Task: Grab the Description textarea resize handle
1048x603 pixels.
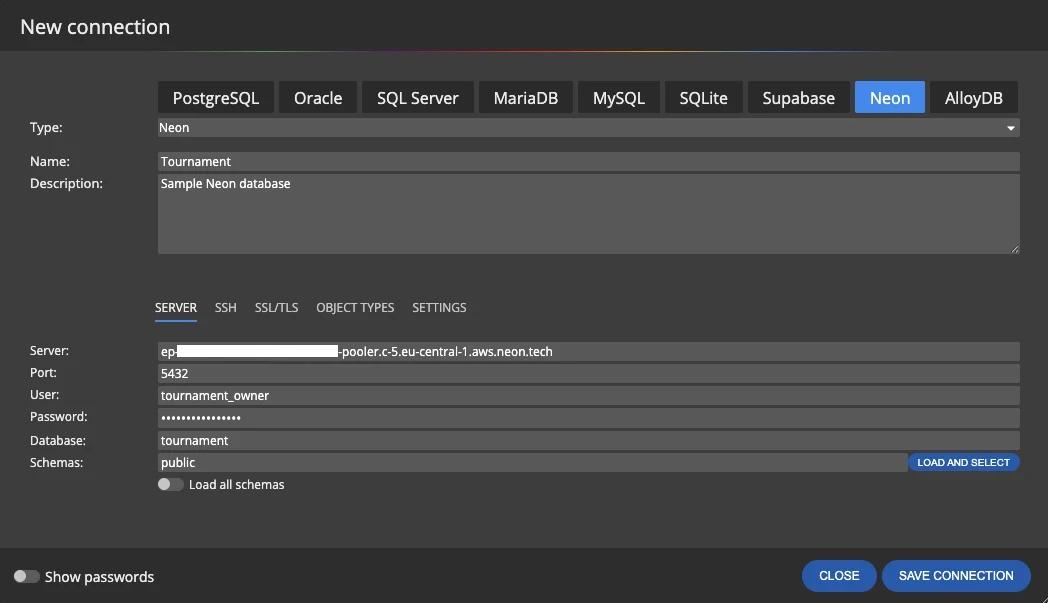Action: coord(1015,249)
